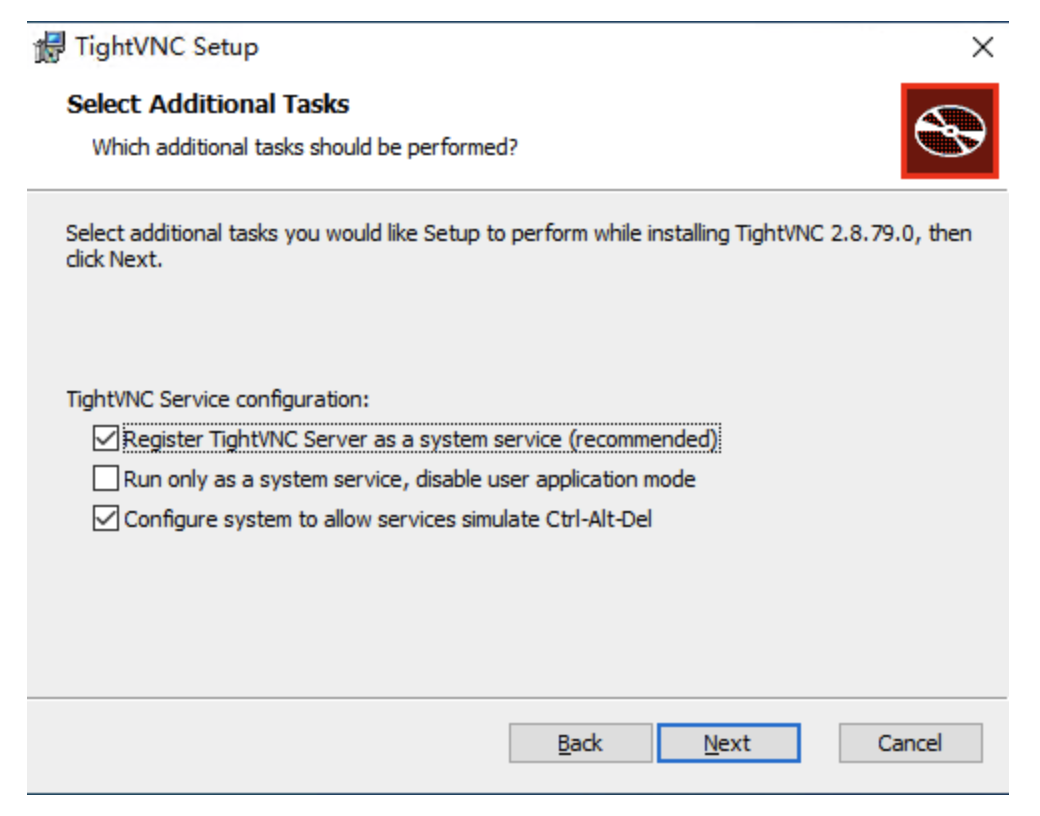Enable Run only as a system service checkbox

(105, 478)
